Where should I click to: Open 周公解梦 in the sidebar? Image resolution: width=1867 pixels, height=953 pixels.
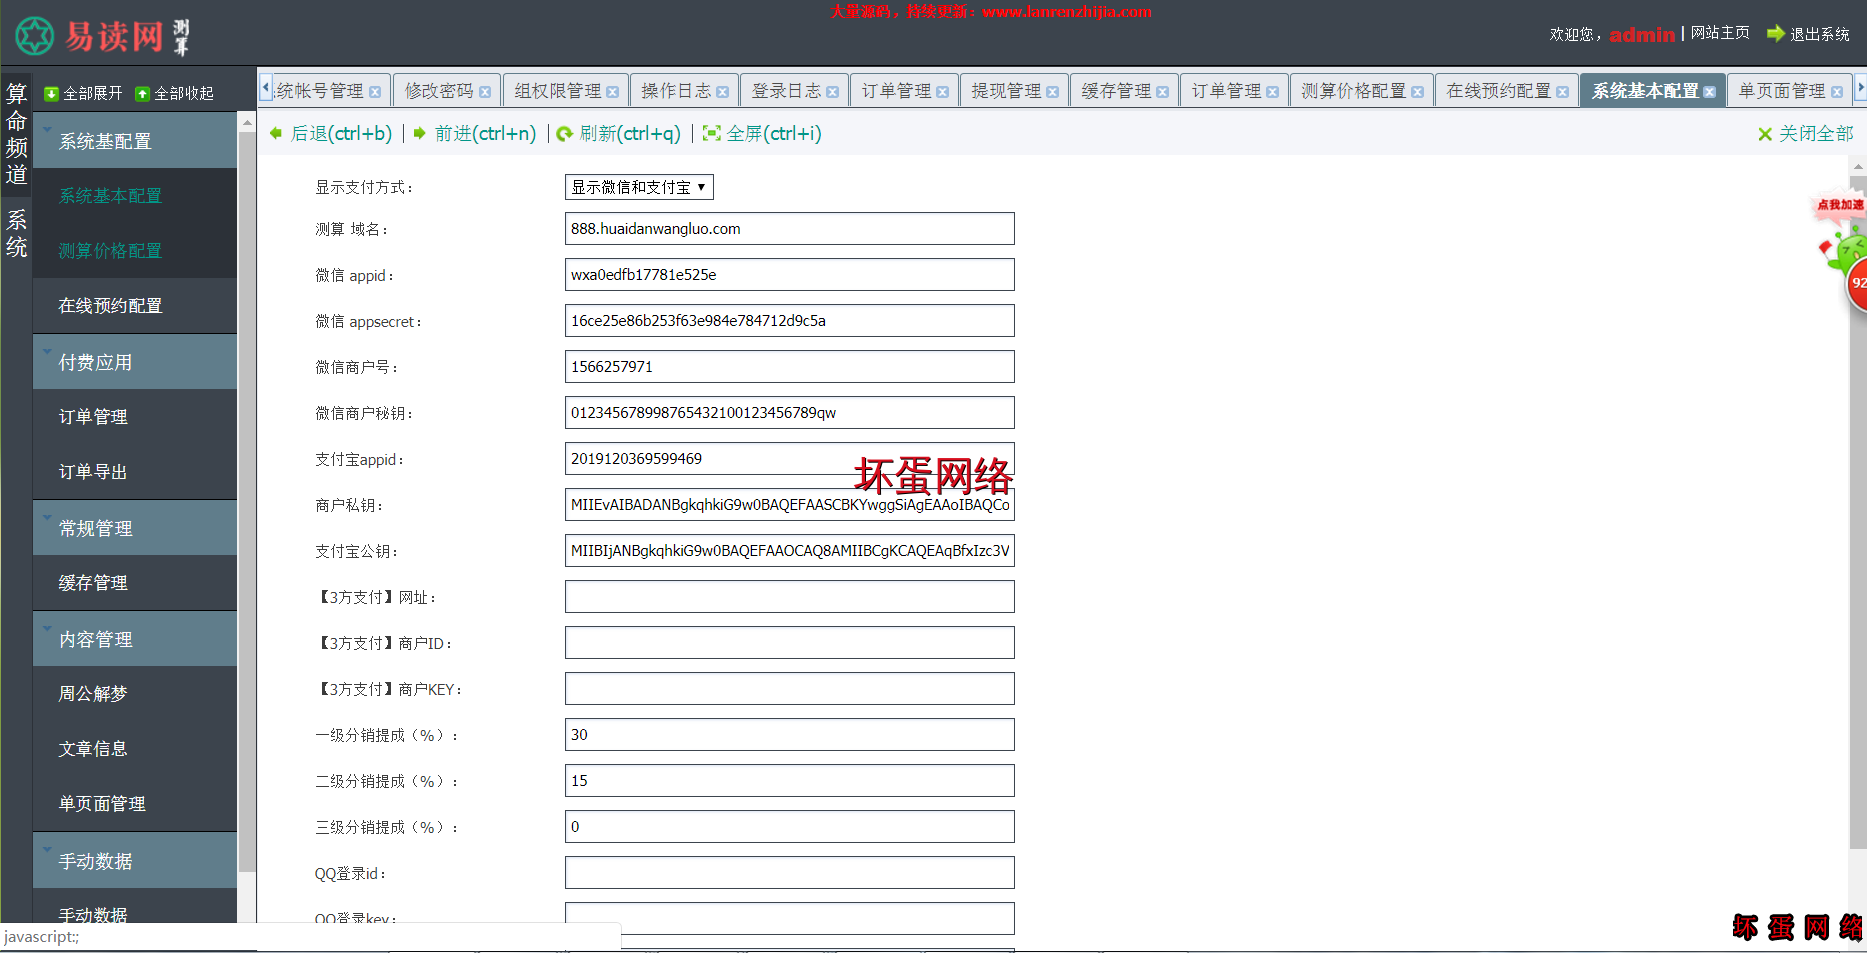135,694
